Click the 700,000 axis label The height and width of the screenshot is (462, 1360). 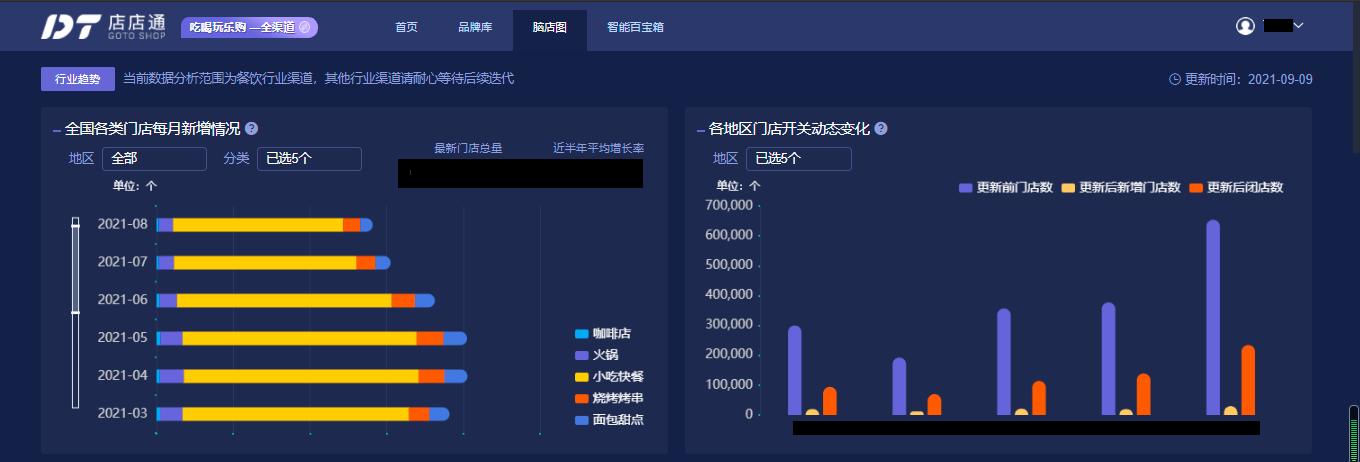[728, 205]
